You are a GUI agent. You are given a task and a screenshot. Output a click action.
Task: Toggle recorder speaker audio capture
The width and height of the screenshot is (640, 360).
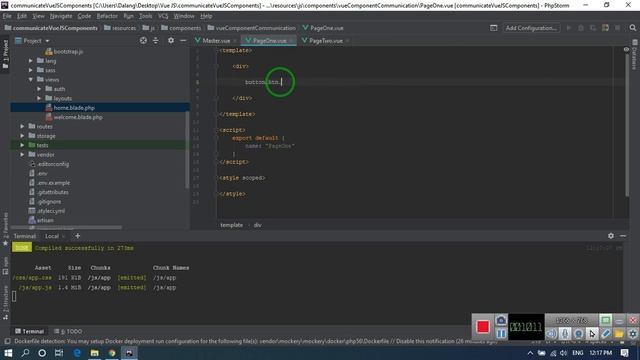point(551,333)
